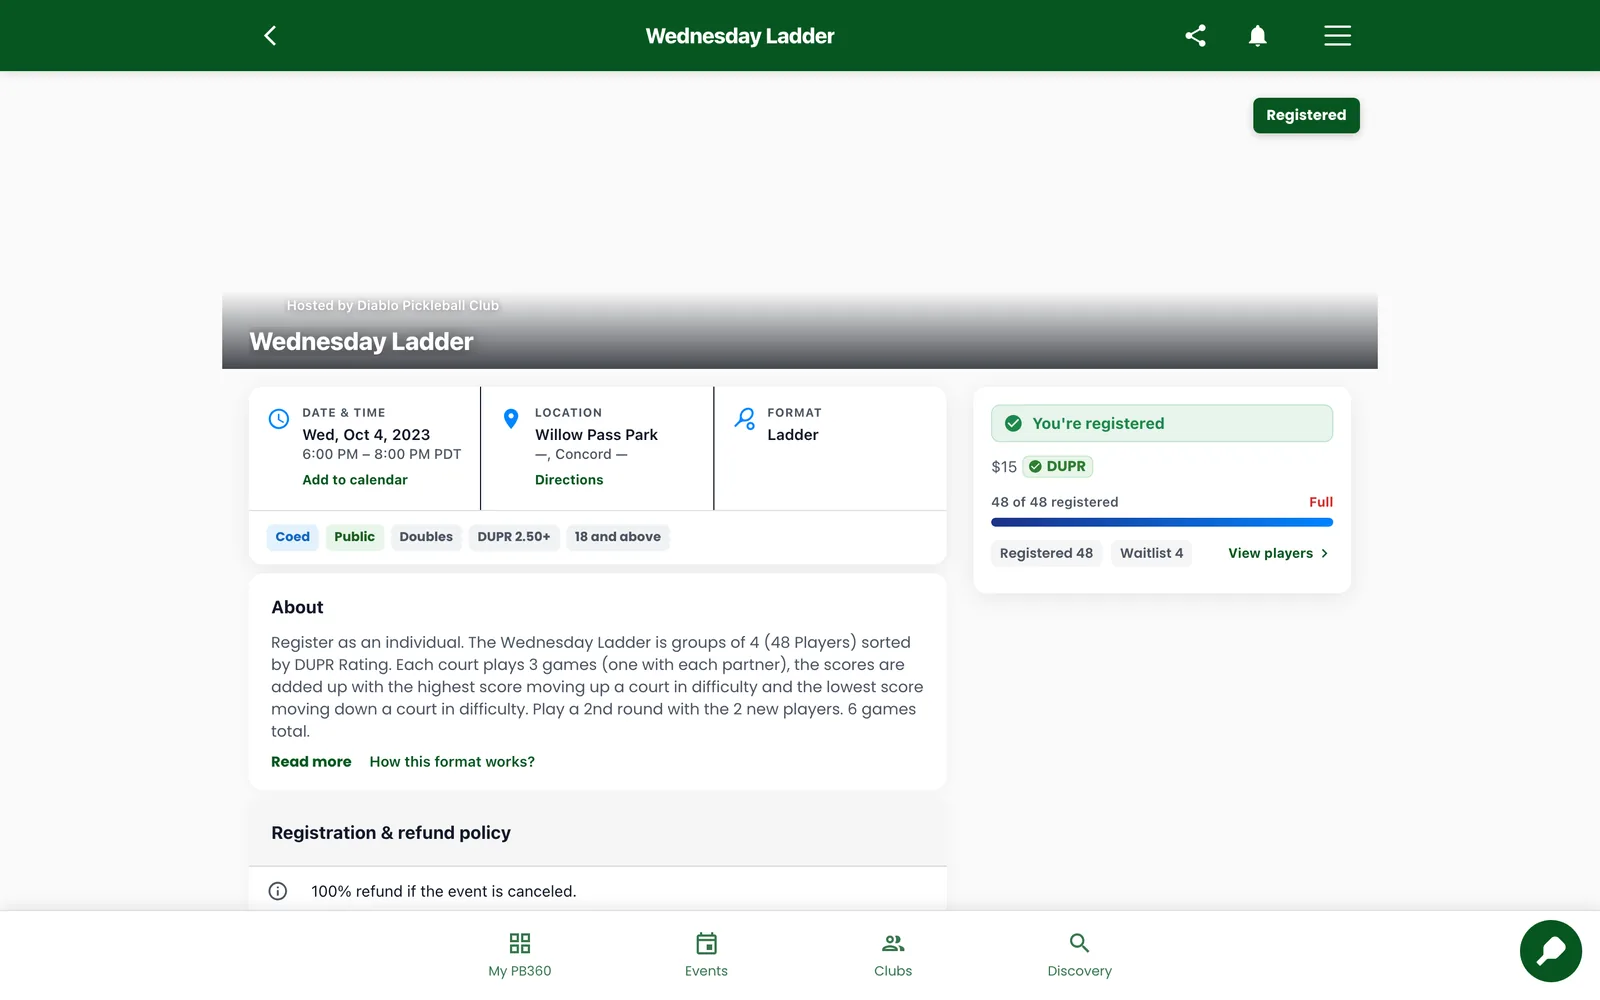Click the Wednesday Ladder banner title

(x=361, y=342)
